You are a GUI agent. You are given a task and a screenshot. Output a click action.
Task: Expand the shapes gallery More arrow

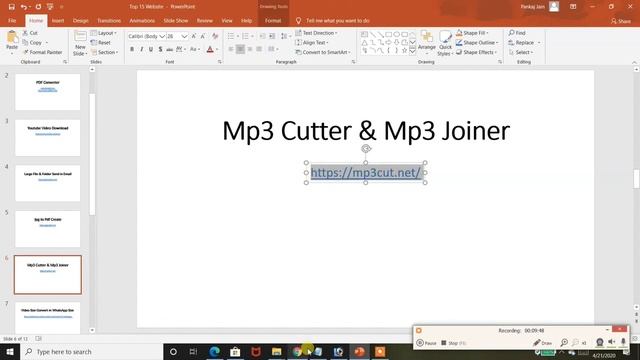pyautogui.click(x=413, y=51)
